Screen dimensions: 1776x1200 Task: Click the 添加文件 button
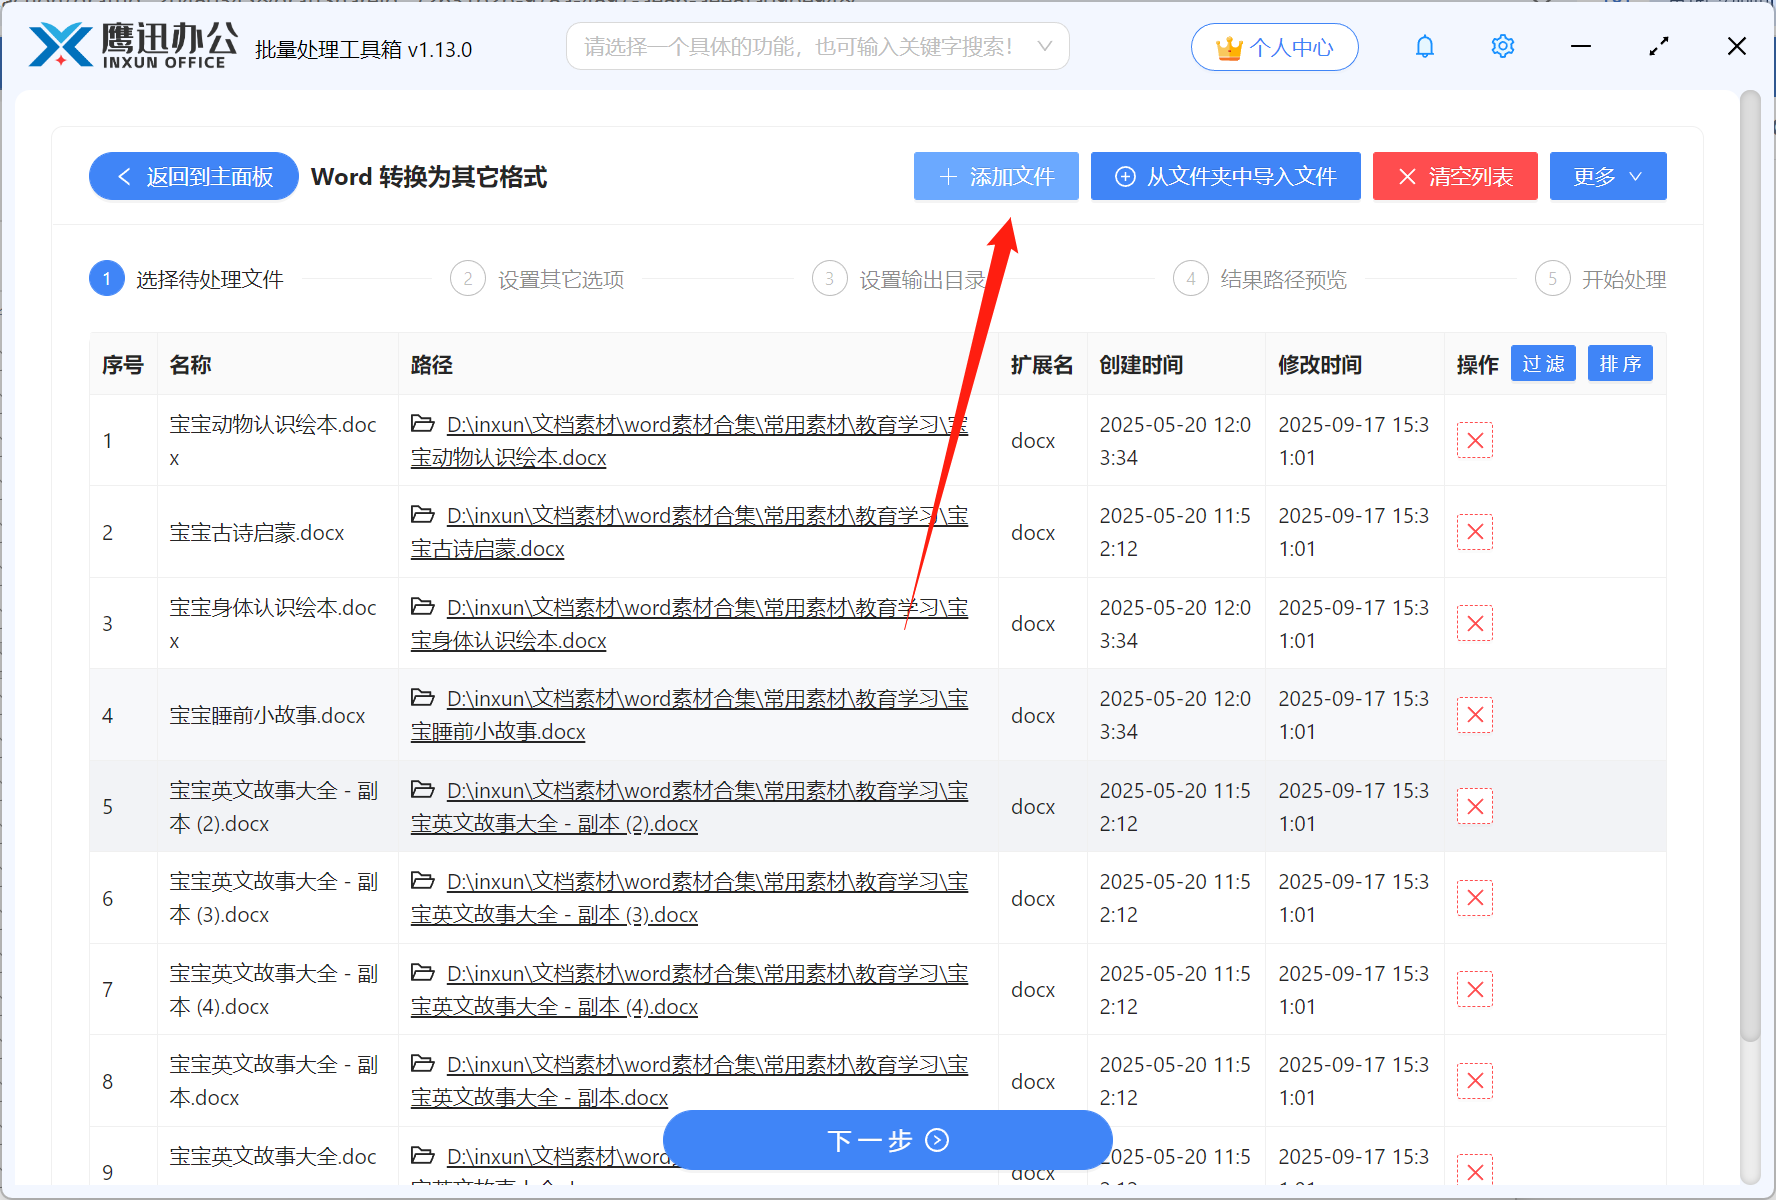[x=995, y=176]
